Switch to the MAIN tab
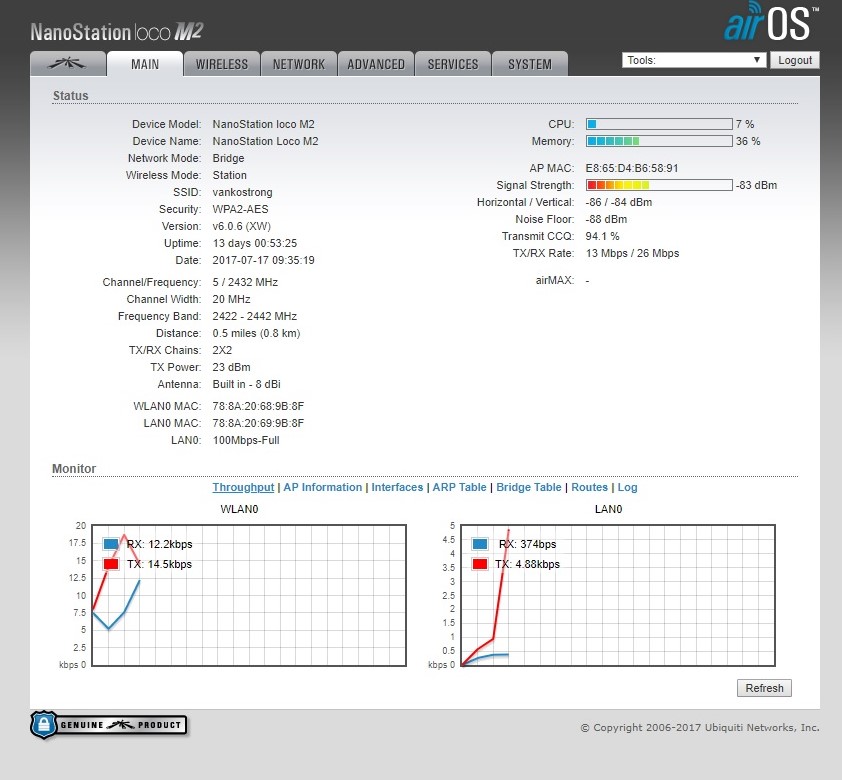The width and height of the screenshot is (842, 780). tap(145, 64)
